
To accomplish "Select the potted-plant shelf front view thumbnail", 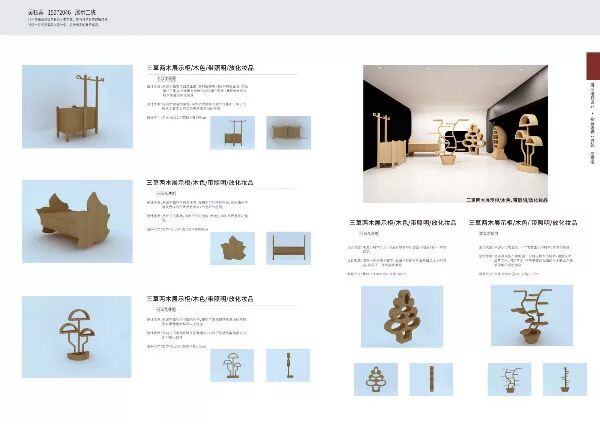I will pyautogui.click(x=509, y=379).
